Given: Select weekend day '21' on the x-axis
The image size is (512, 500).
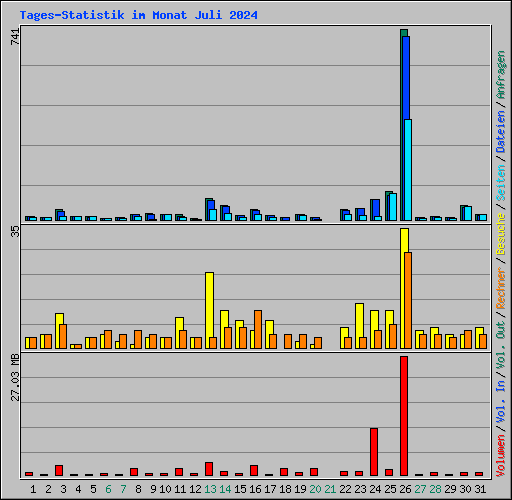Looking at the screenshot, I should (x=330, y=489).
